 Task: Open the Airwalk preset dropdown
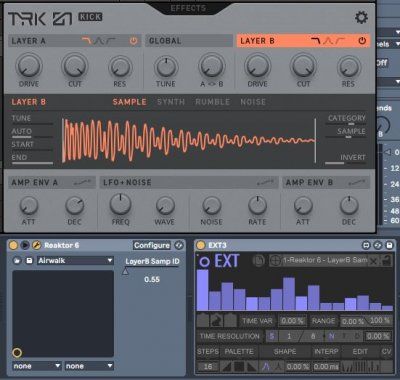click(75, 261)
